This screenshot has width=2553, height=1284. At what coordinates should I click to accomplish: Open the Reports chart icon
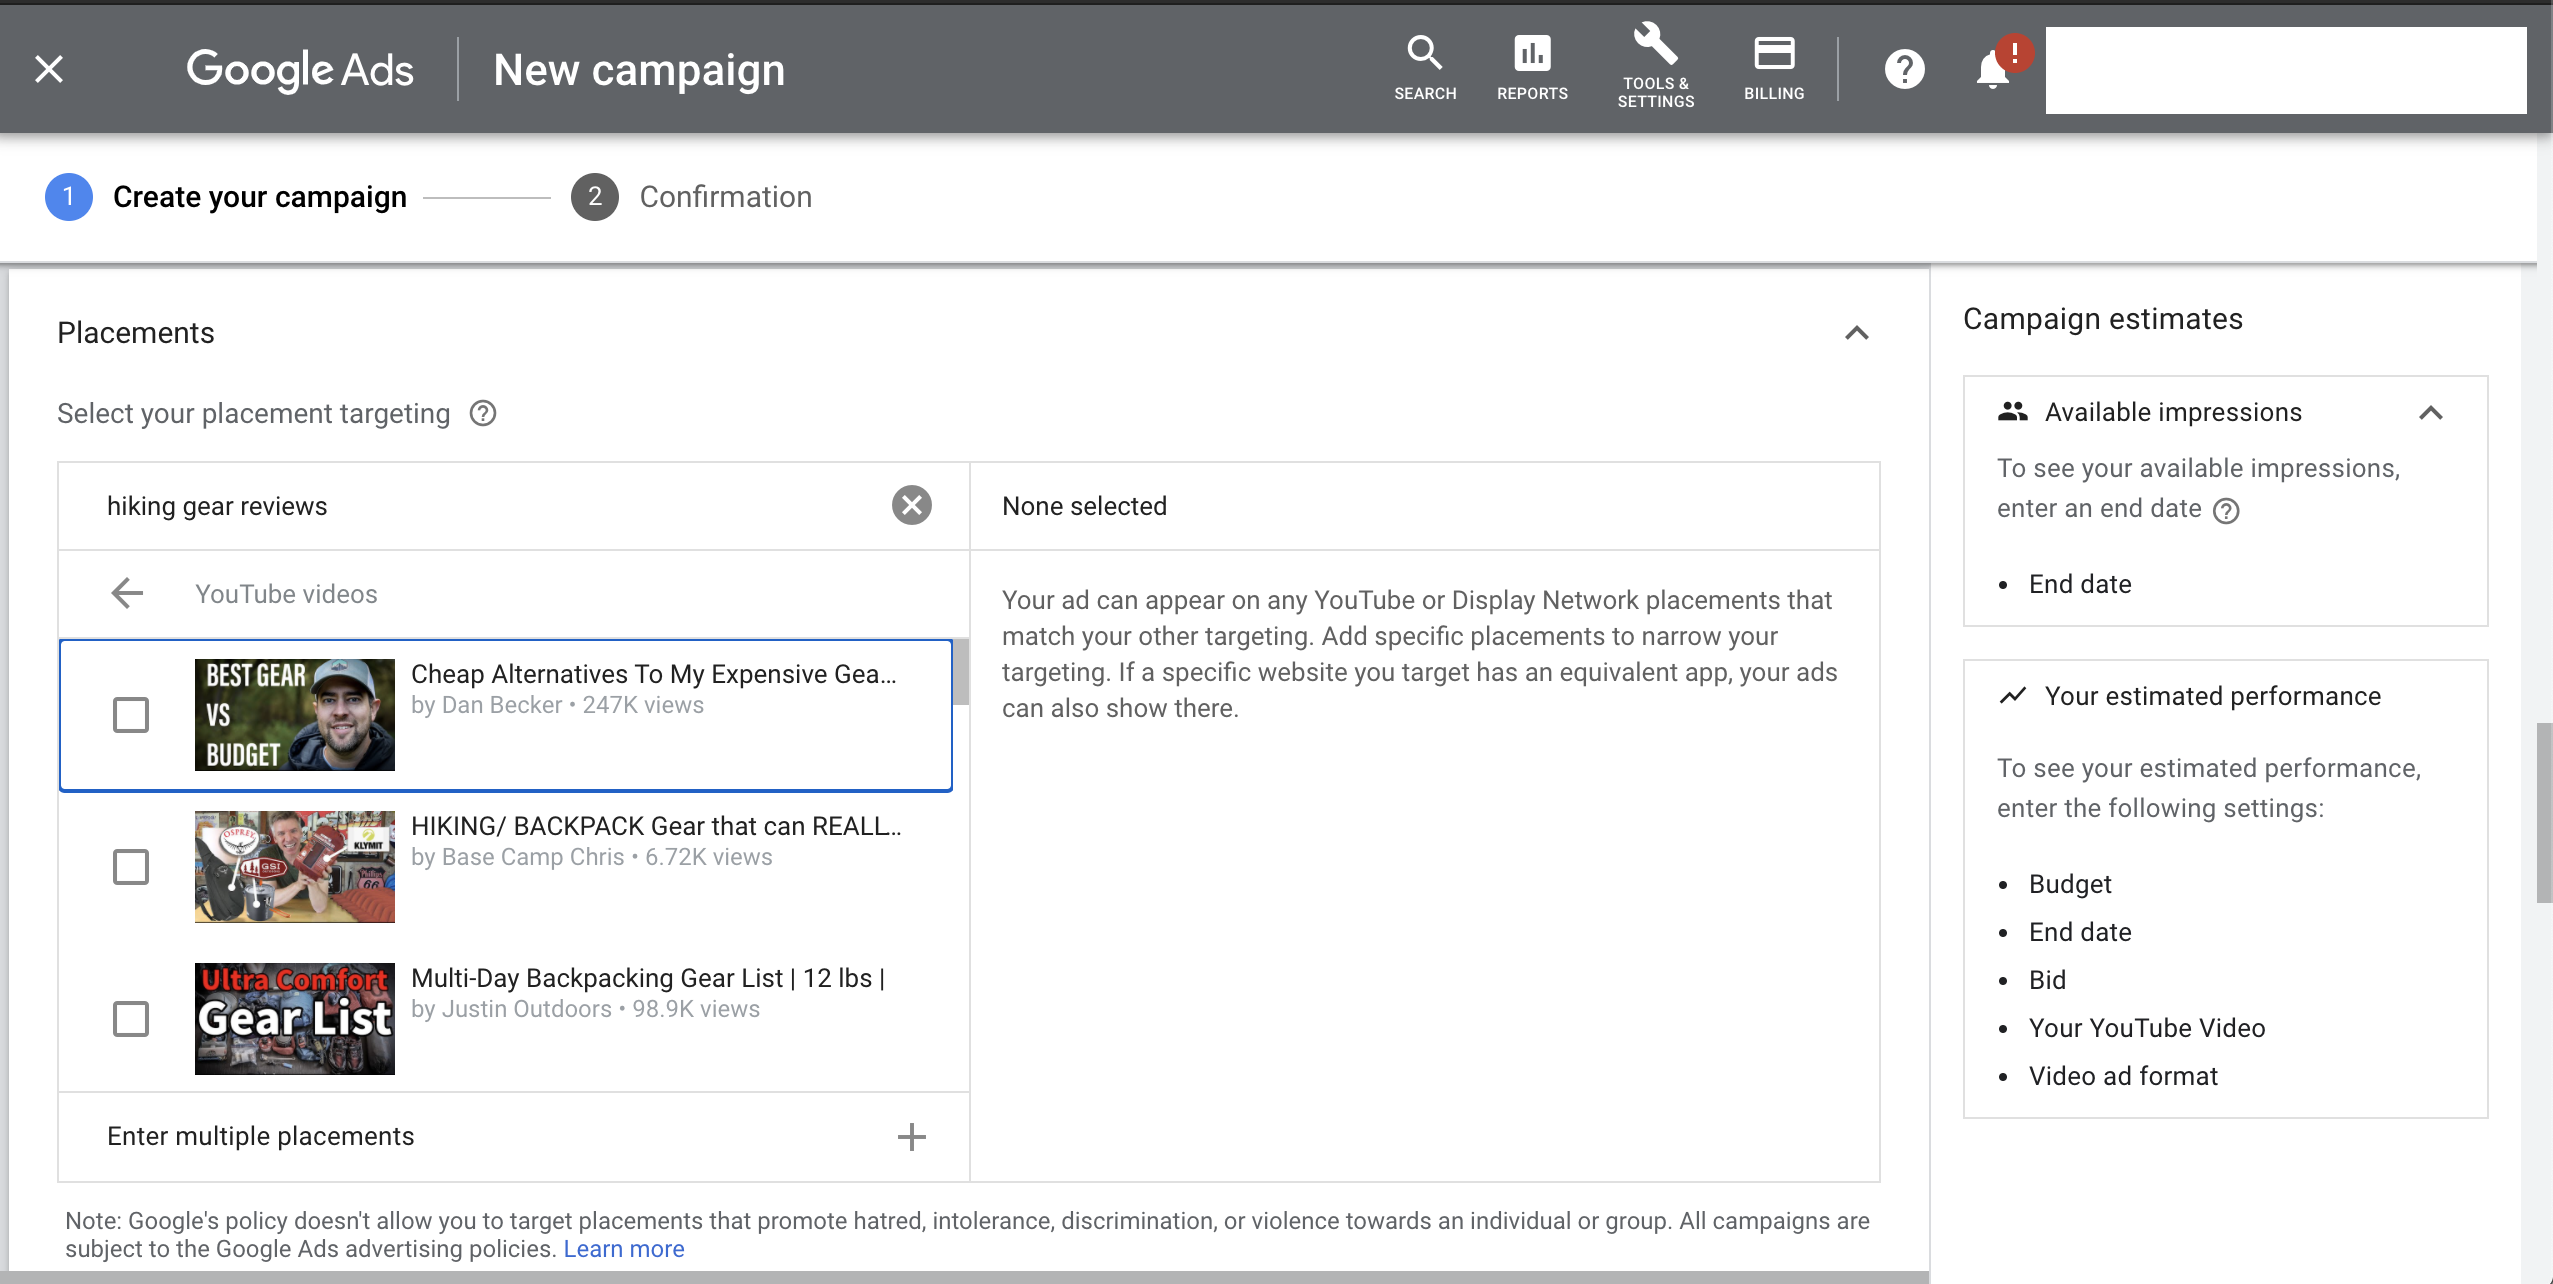(x=1531, y=67)
